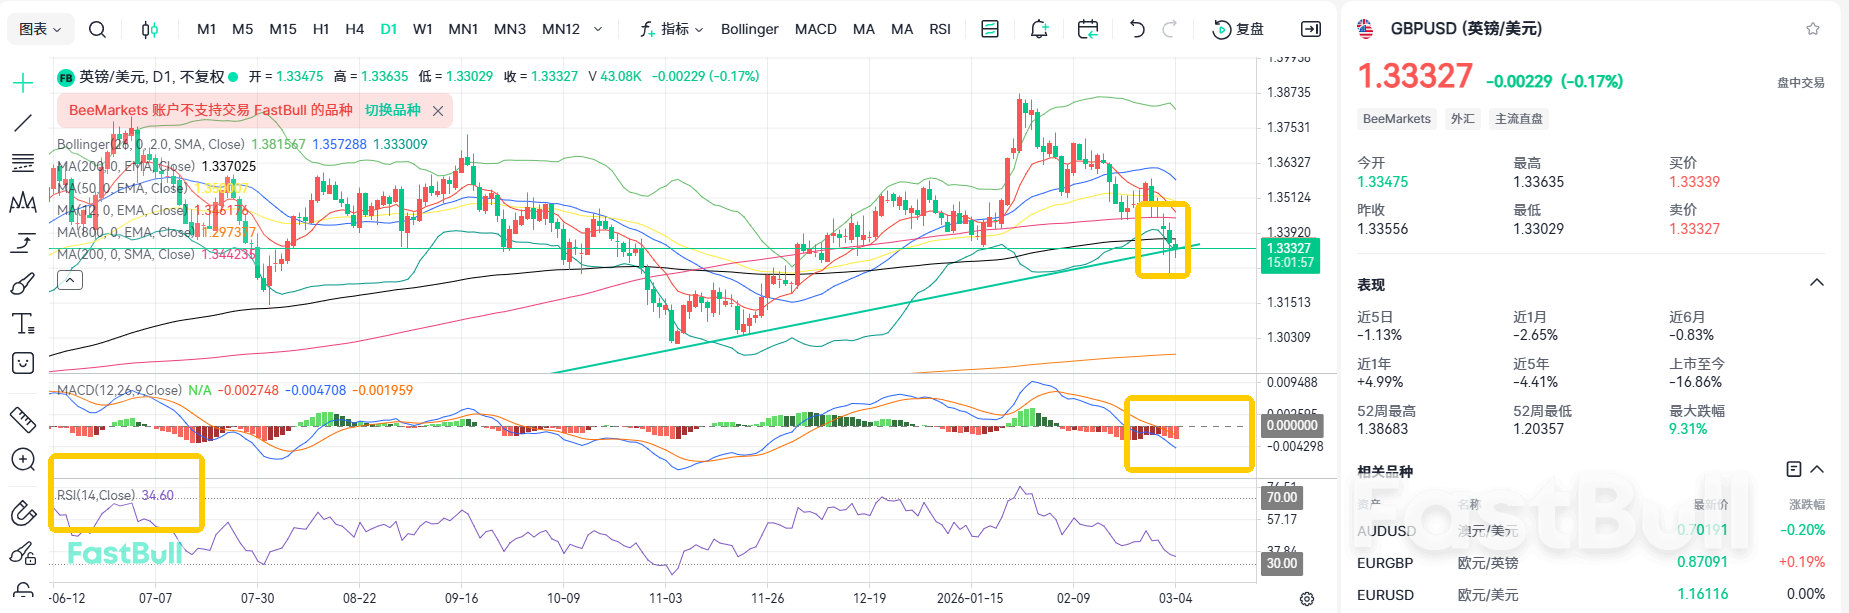The image size is (1849, 613).
Task: Open the 图表 dropdown menu
Action: [x=41, y=29]
